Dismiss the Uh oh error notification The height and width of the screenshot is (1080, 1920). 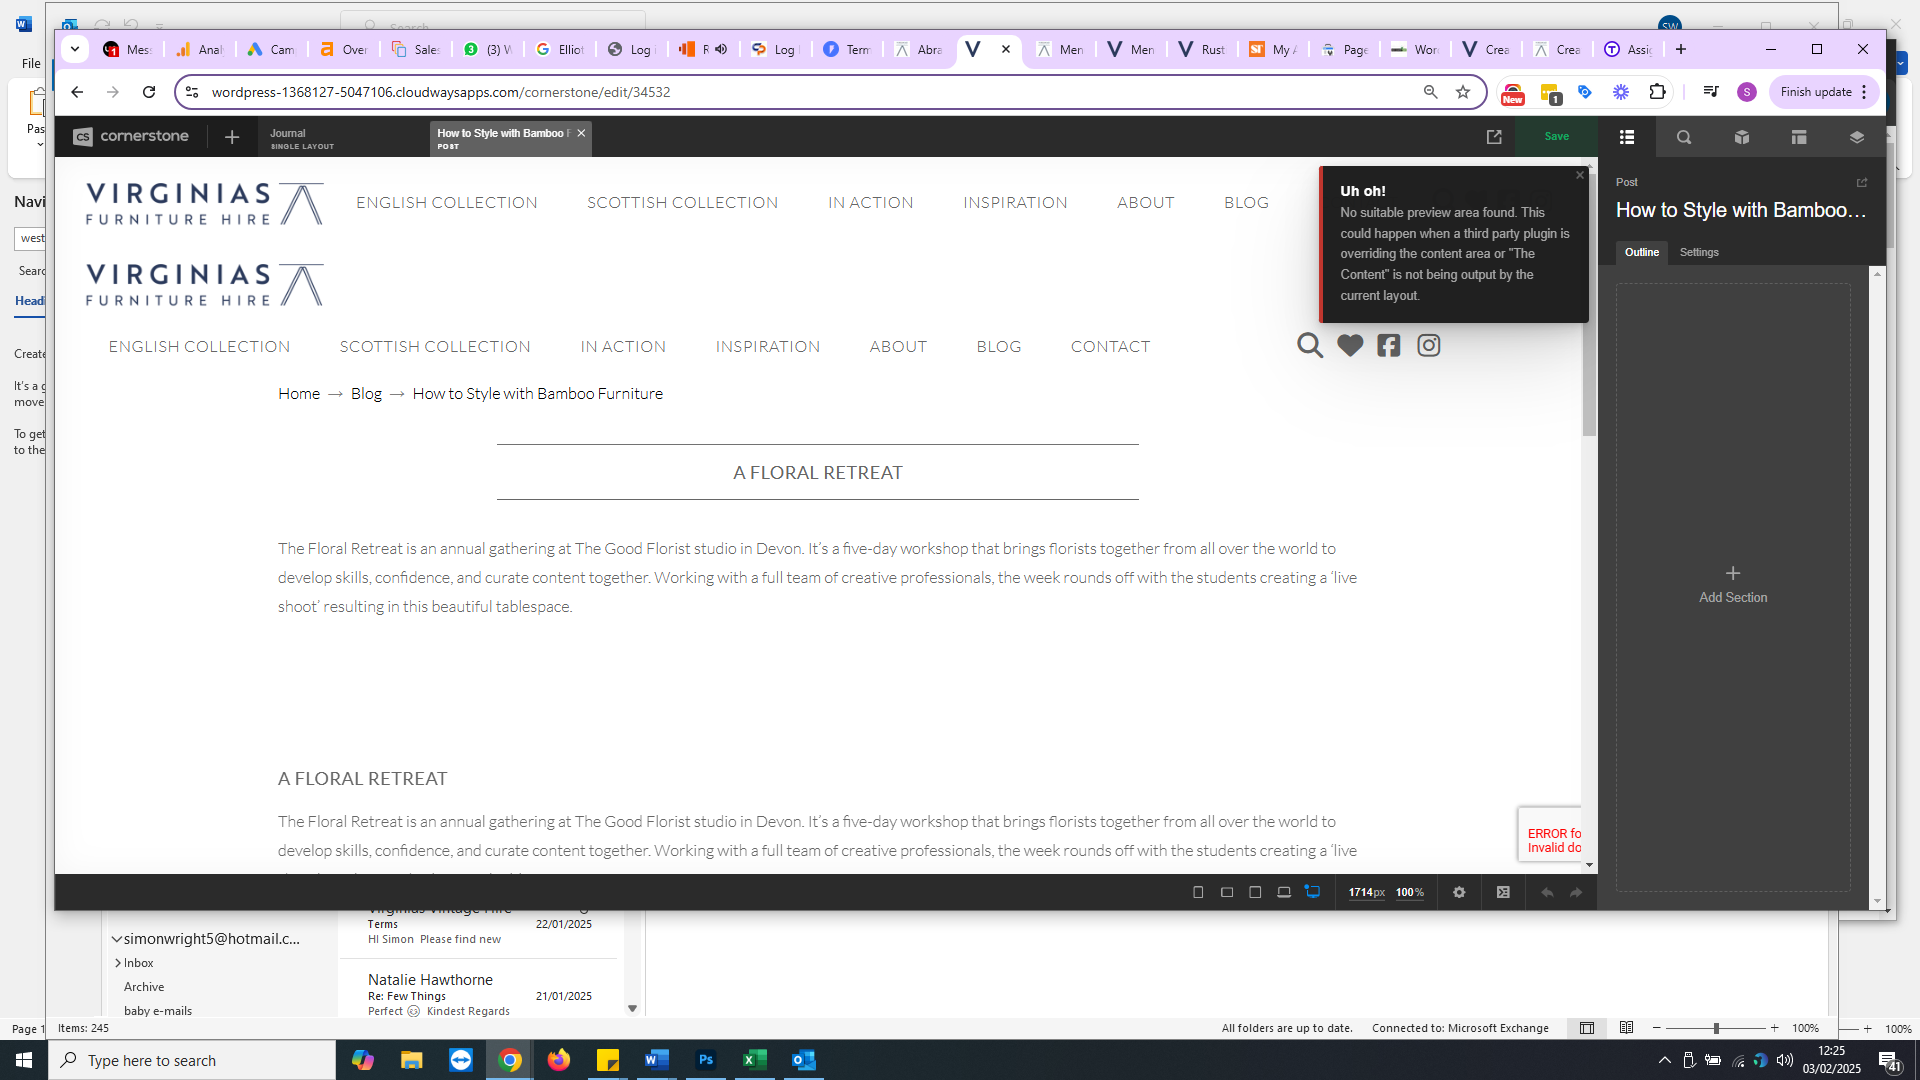point(1580,175)
